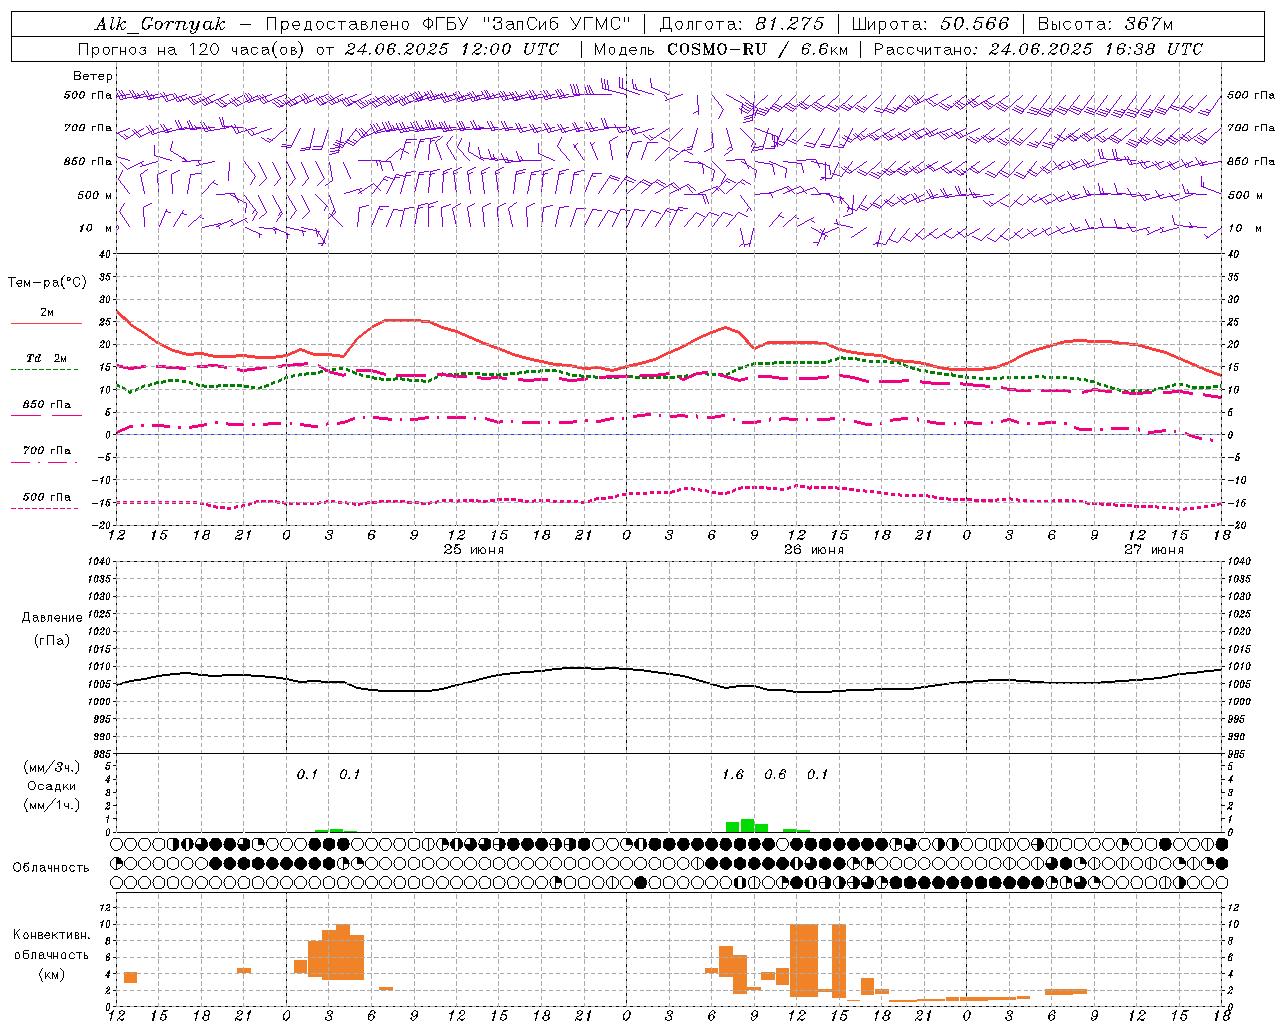The width and height of the screenshot is (1280, 1024).
Task: Click the "10 м" wind level label on left
Action: pos(97,228)
